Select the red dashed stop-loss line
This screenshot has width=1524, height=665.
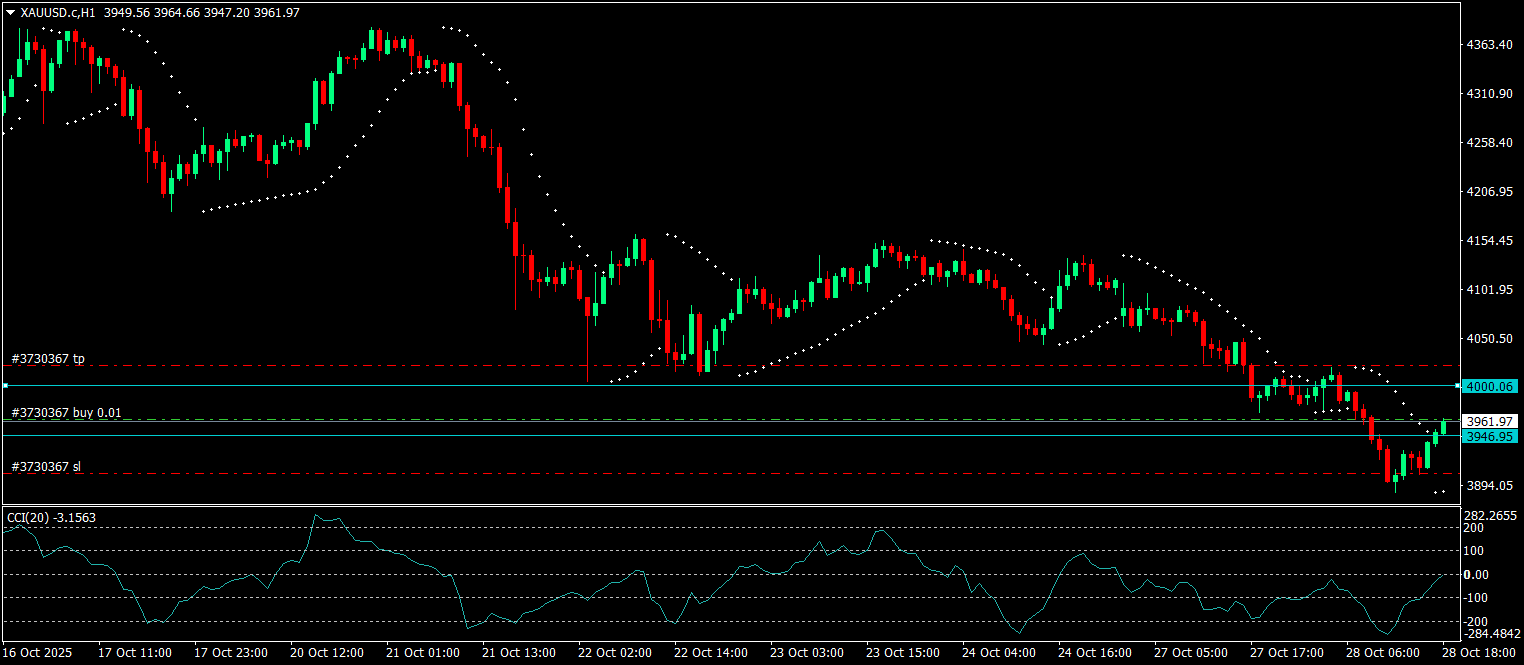(x=600, y=471)
